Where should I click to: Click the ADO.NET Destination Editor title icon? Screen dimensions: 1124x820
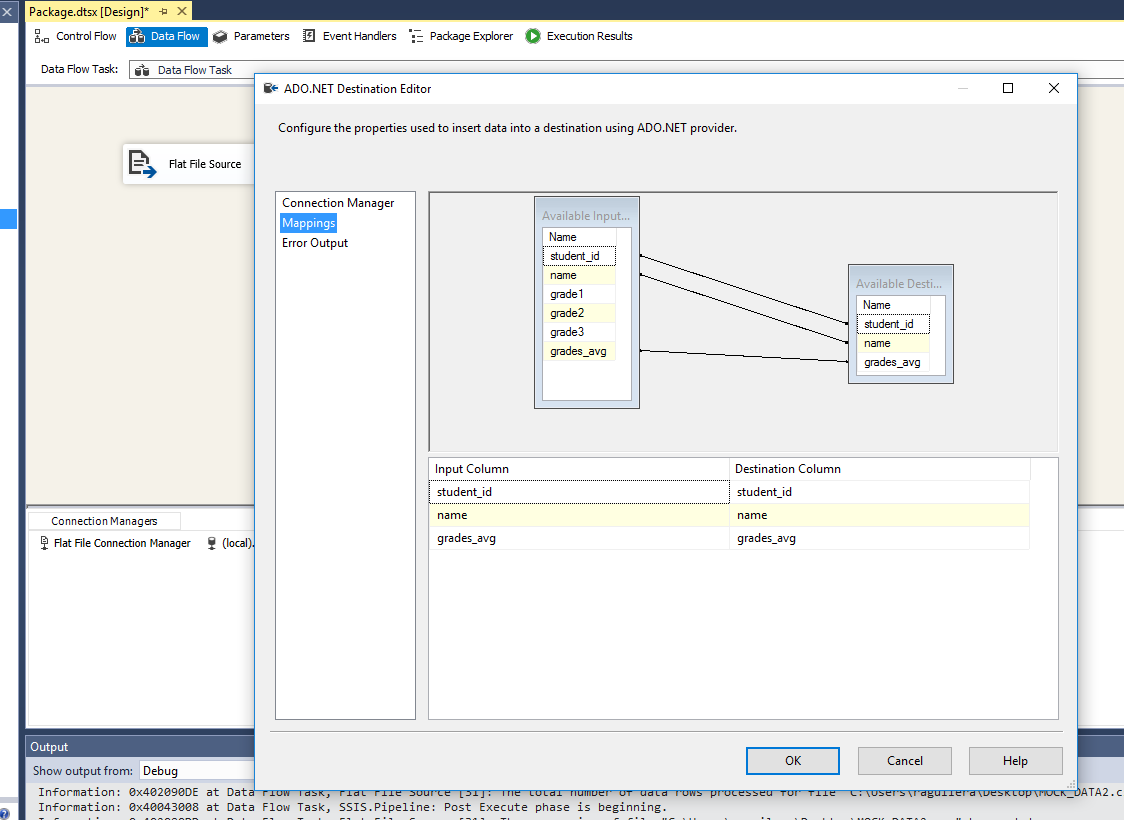[271, 88]
